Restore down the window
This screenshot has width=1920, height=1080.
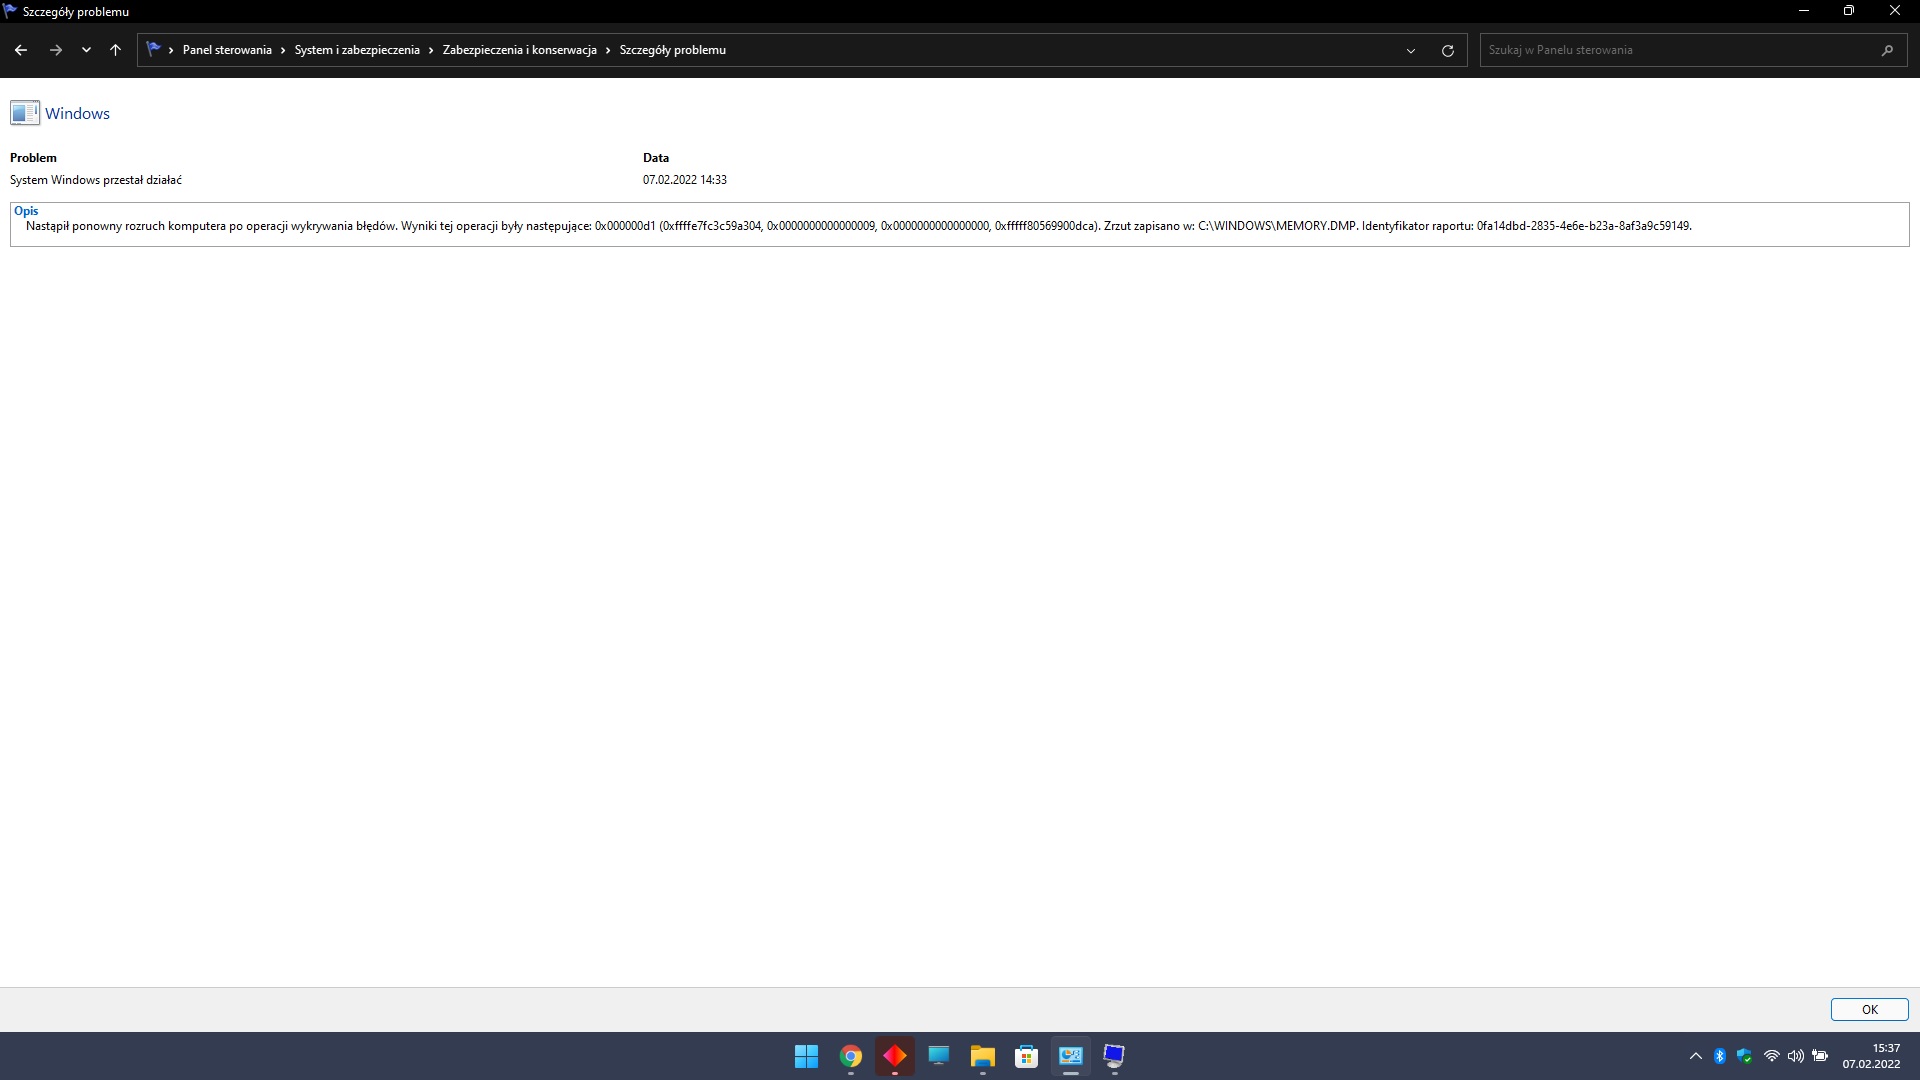[1848, 11]
